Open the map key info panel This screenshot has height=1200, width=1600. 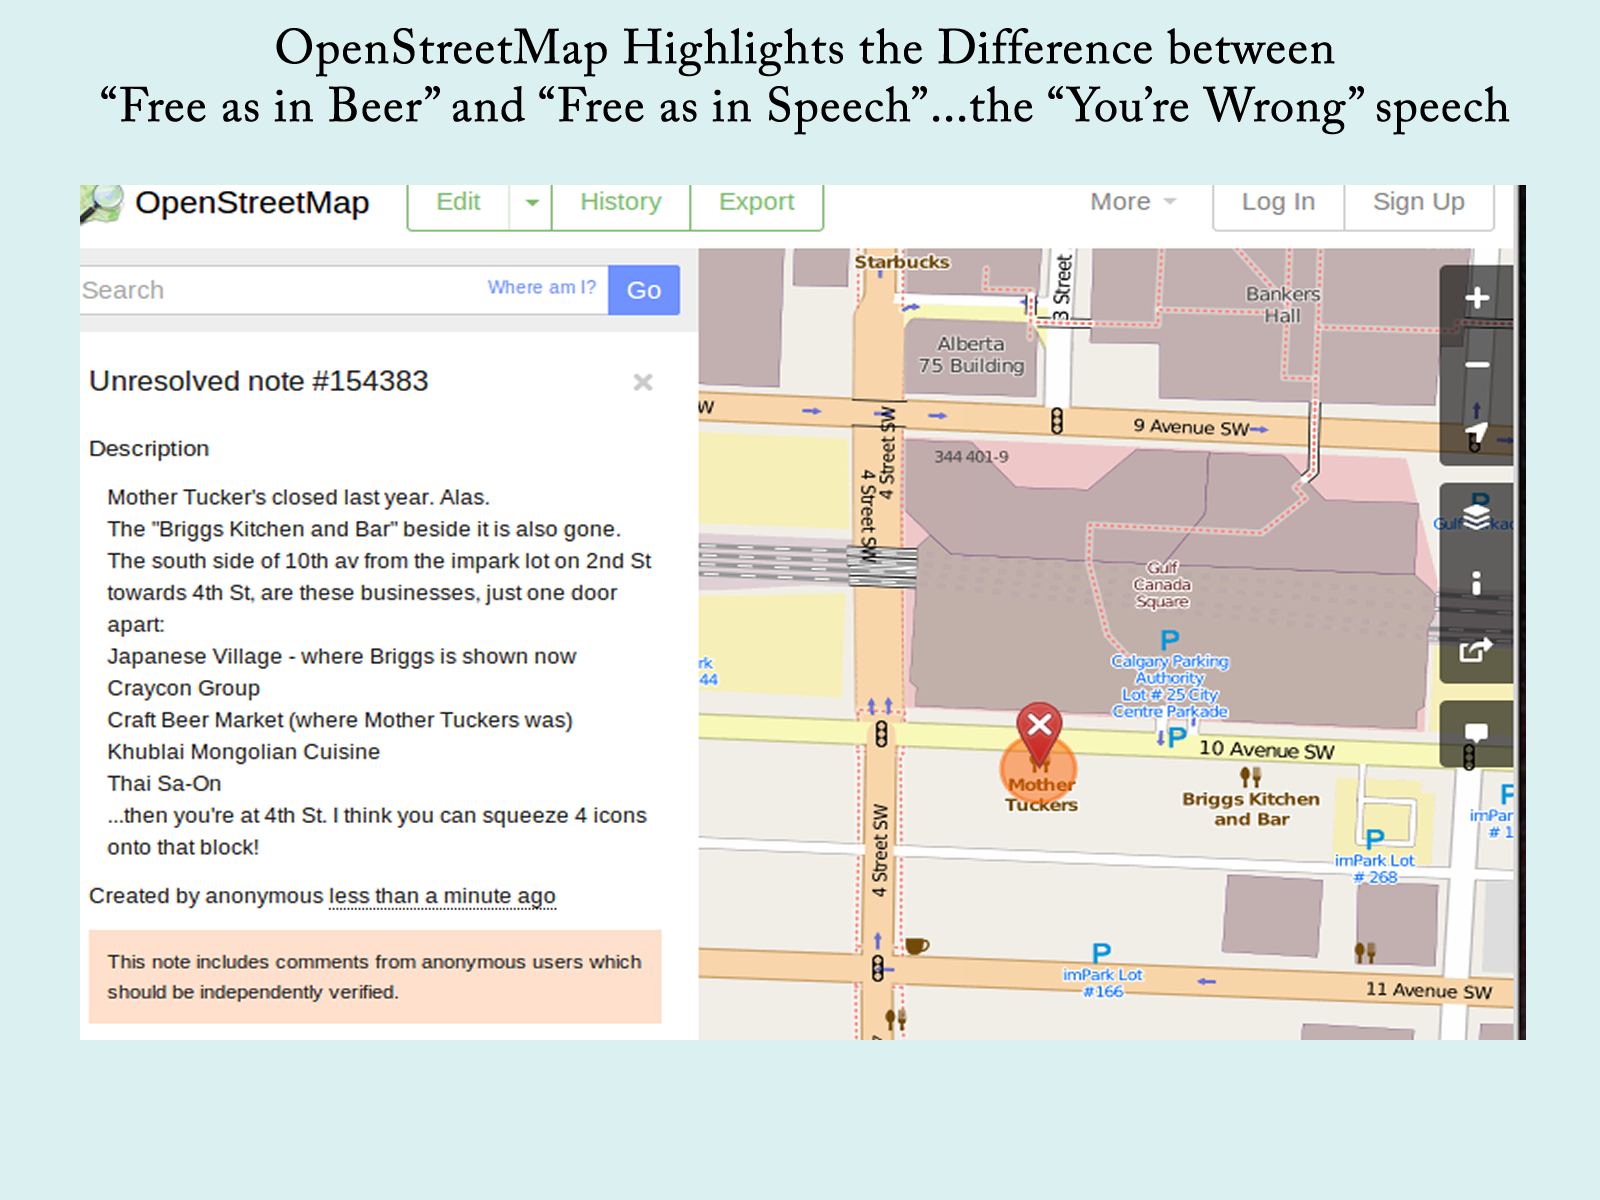(1476, 582)
